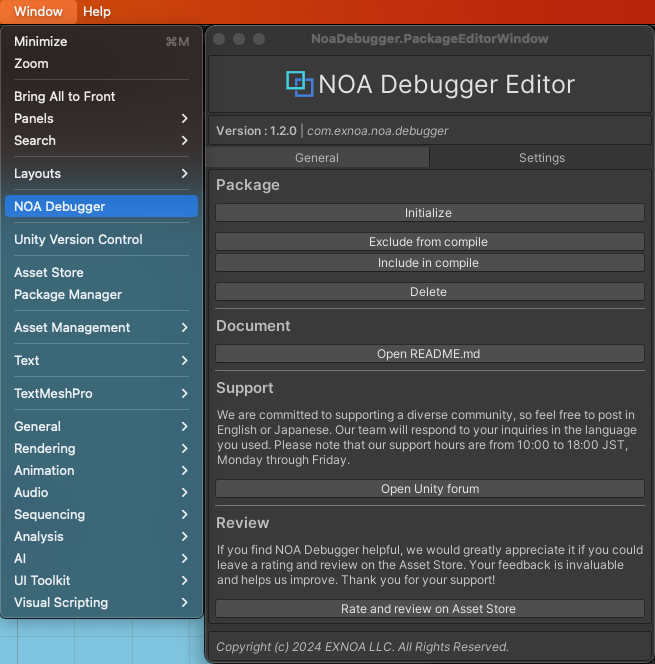Open Package Manager from the menu

[x=101, y=295]
